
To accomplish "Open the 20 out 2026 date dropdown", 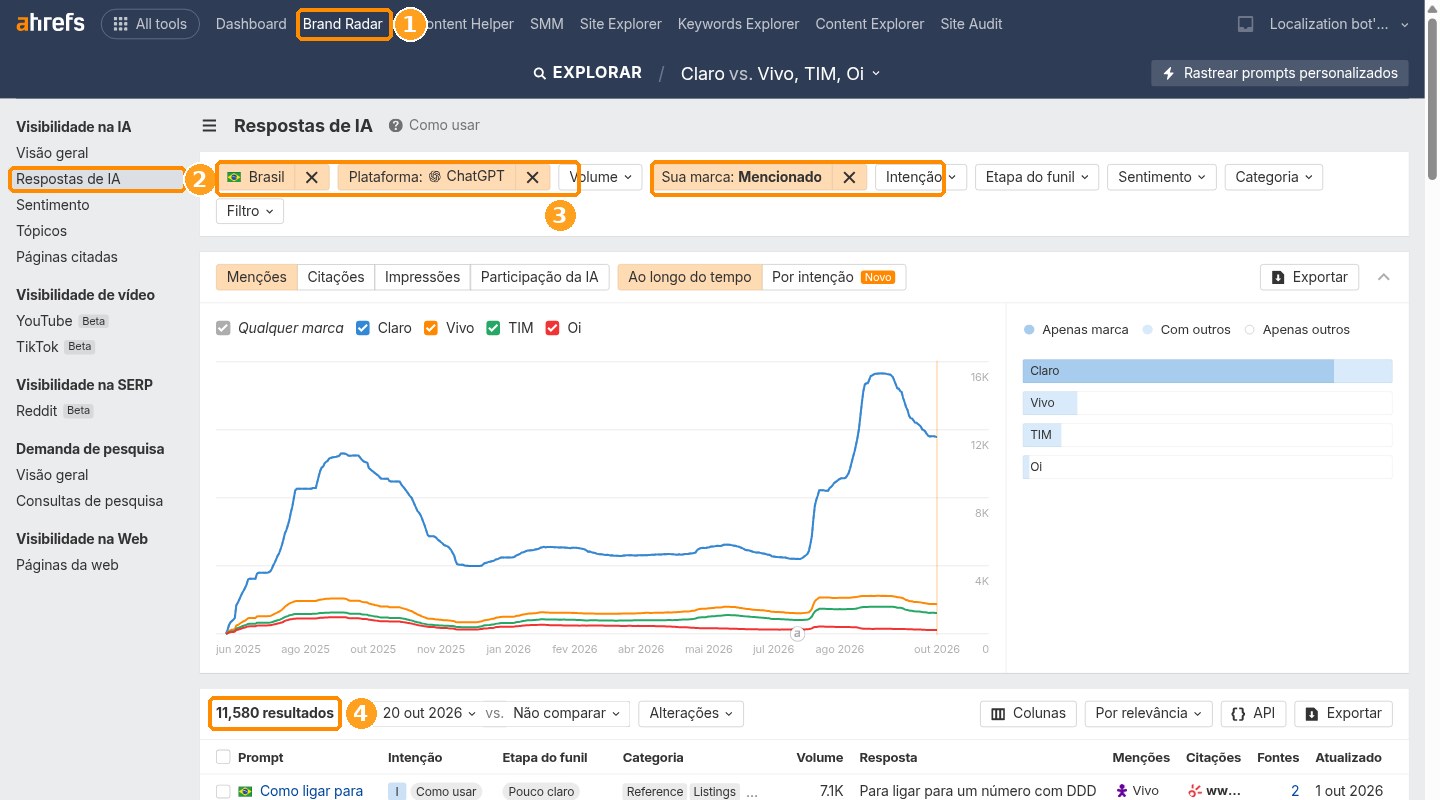I will 430,713.
